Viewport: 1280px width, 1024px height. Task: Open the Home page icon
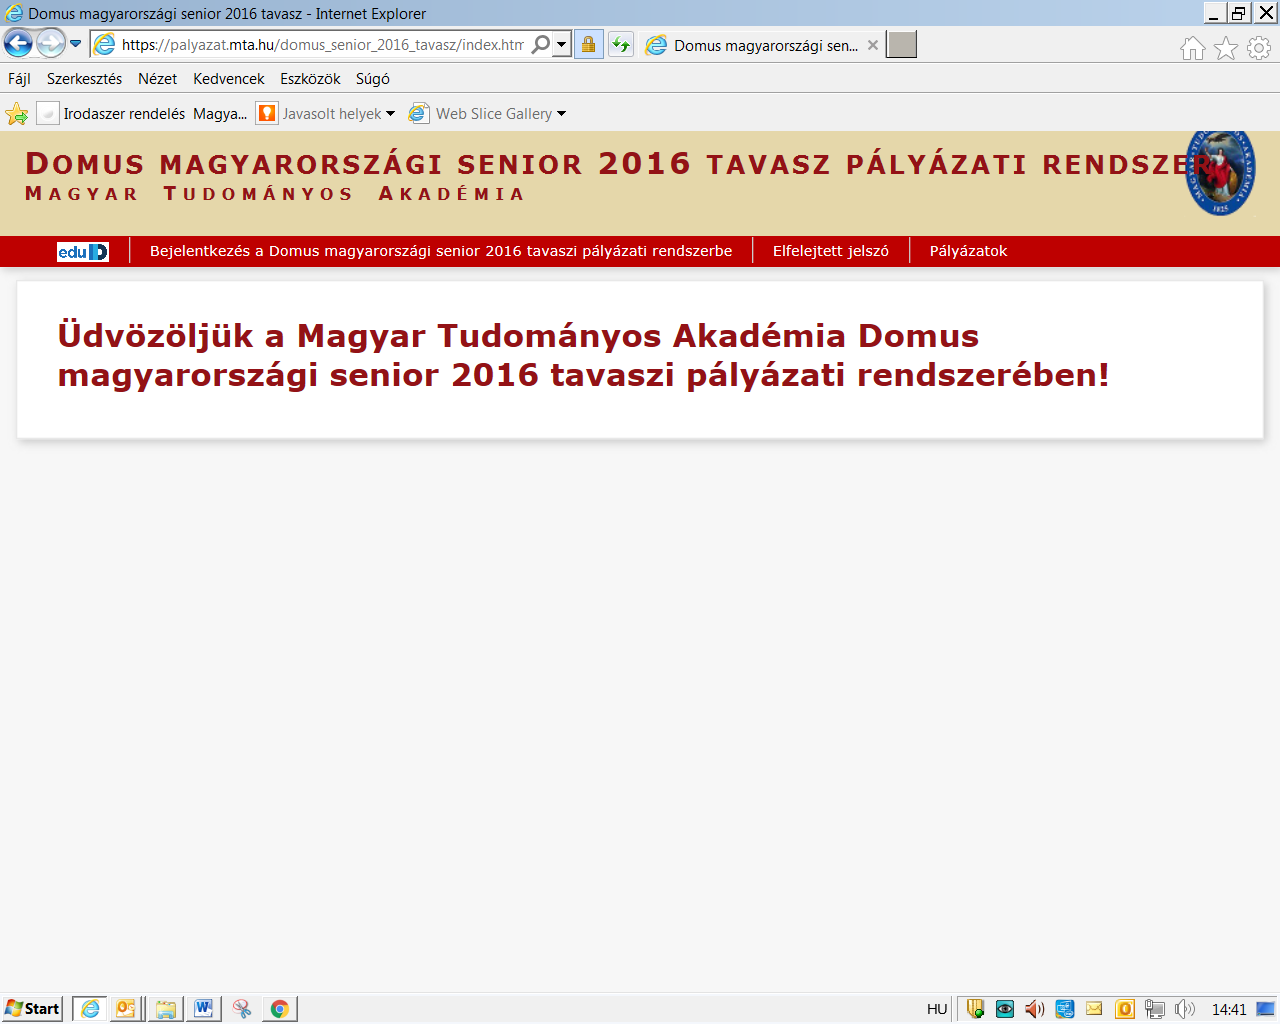1192,48
